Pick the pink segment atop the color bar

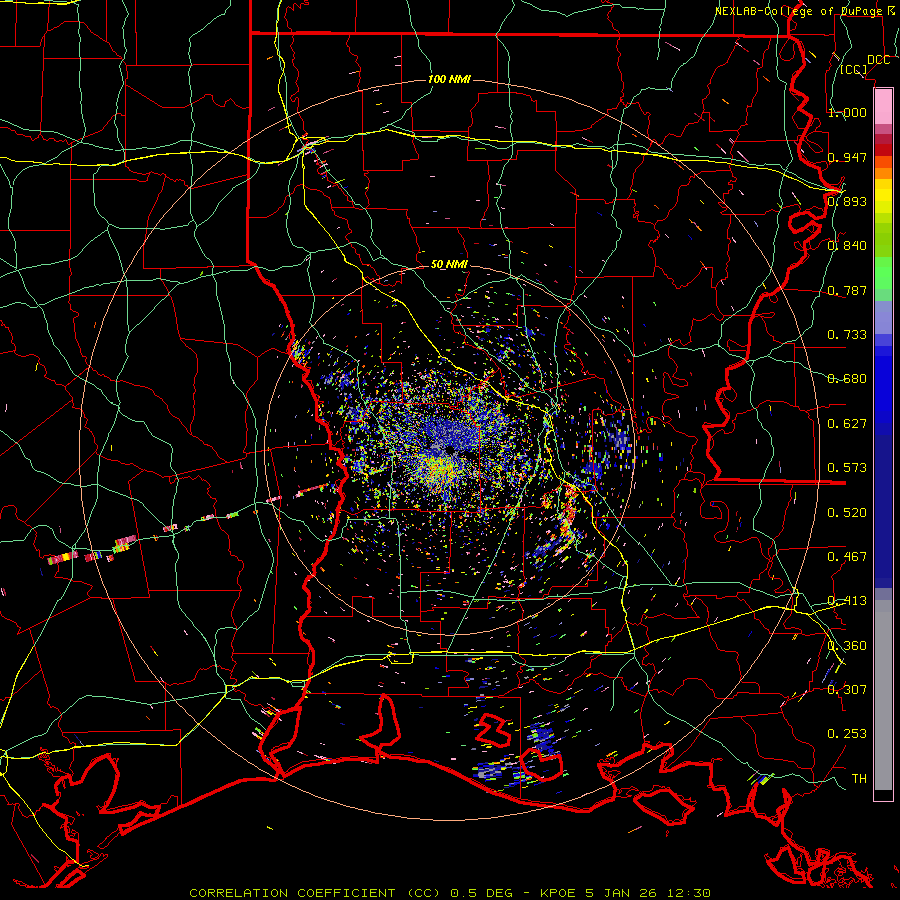click(x=883, y=106)
